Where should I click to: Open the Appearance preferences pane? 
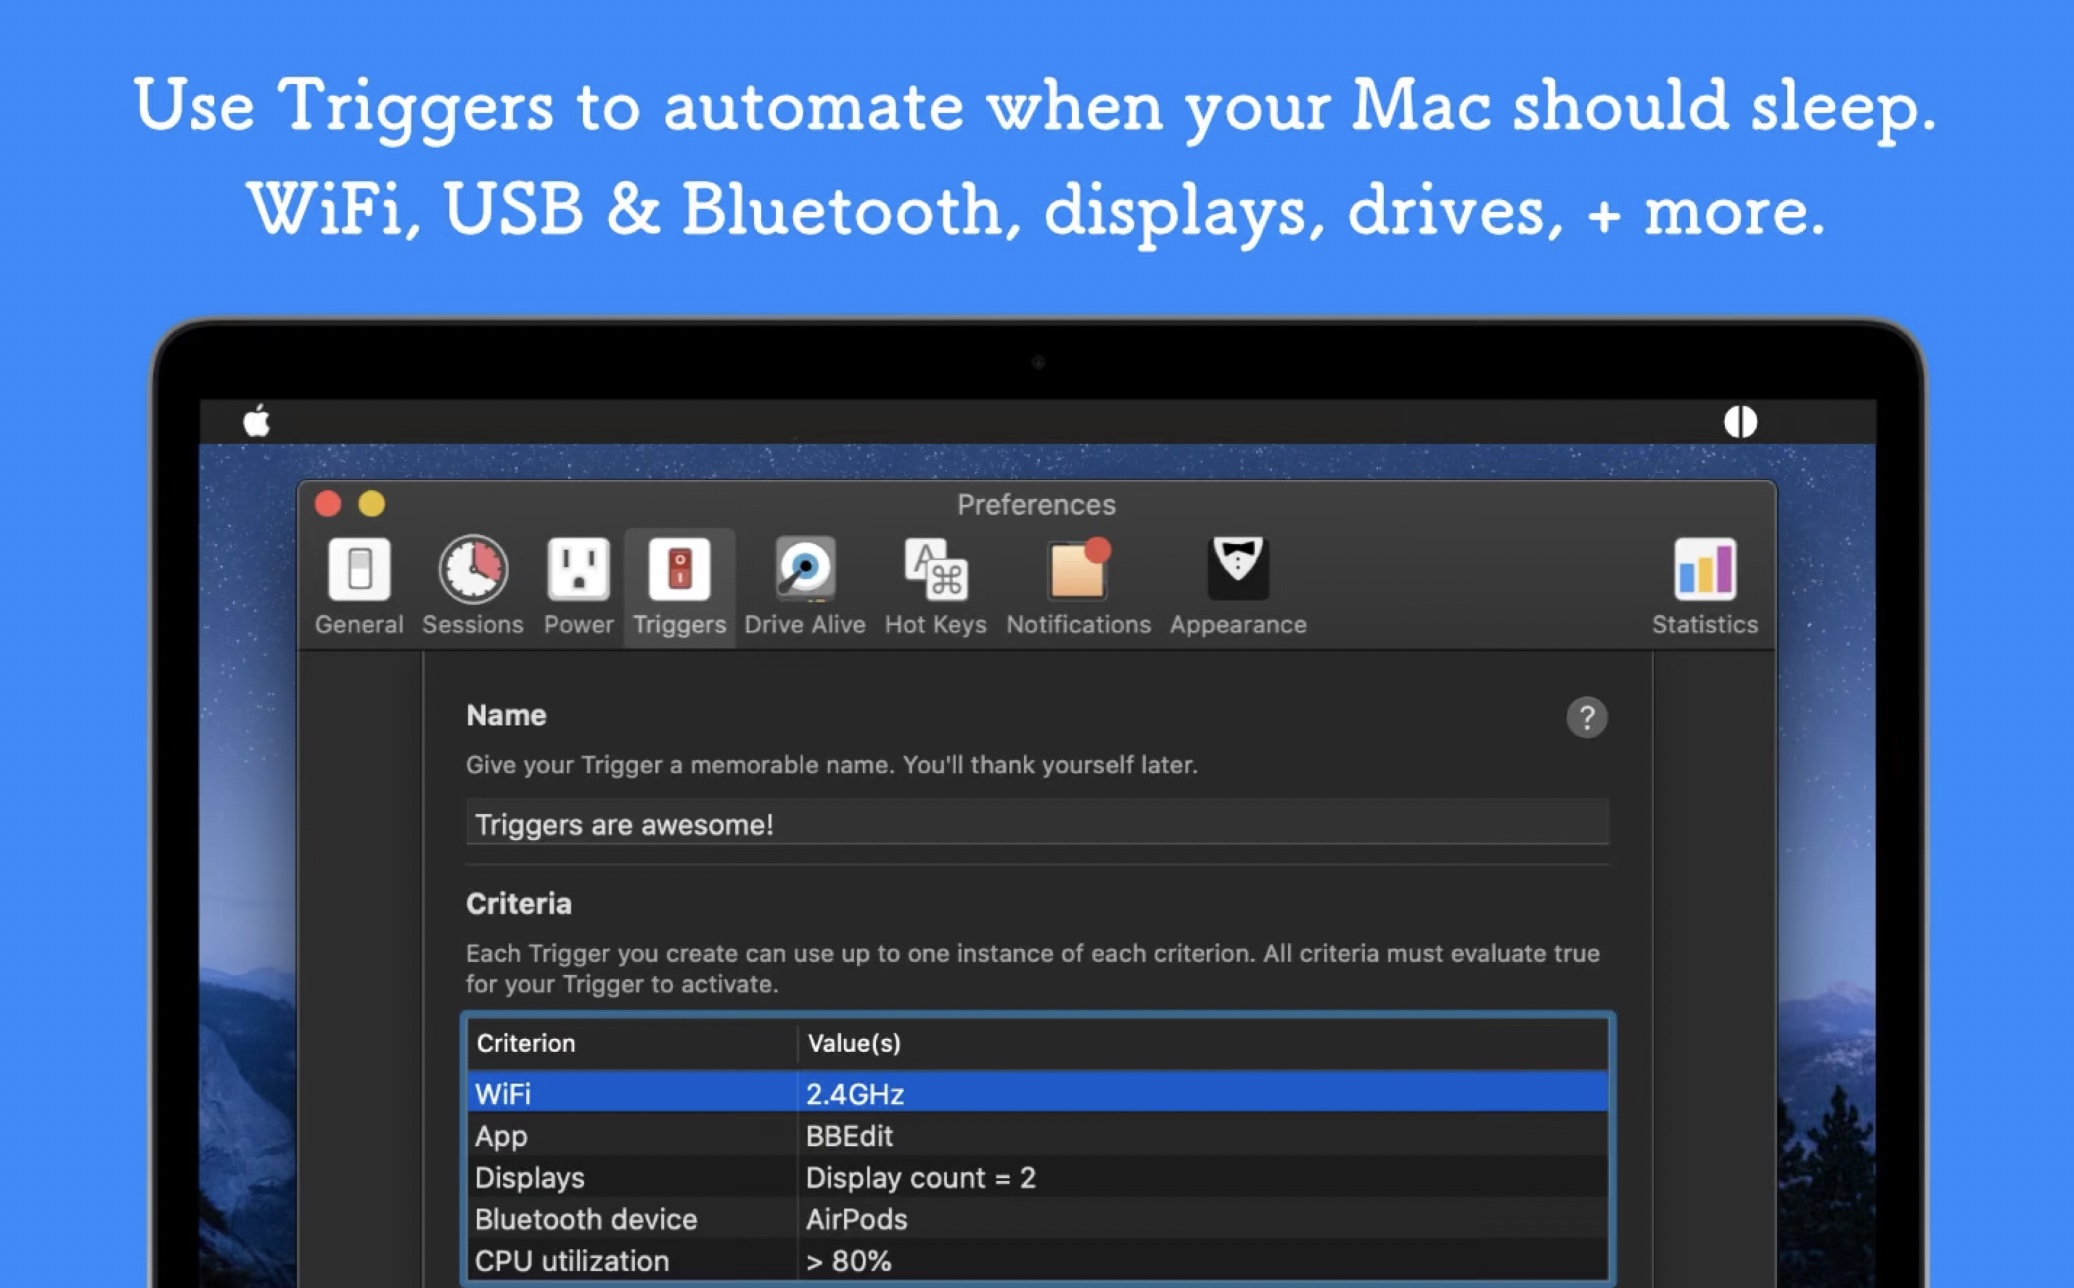click(x=1237, y=586)
